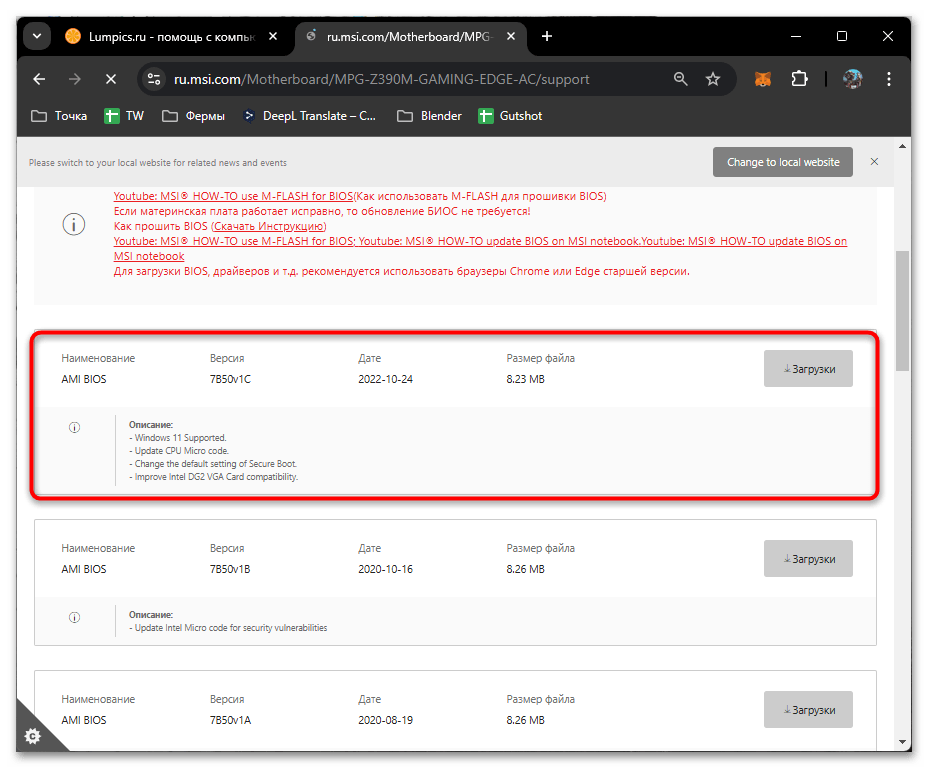Click the info icon beside red notice
The image size is (928, 768).
pos(74,224)
